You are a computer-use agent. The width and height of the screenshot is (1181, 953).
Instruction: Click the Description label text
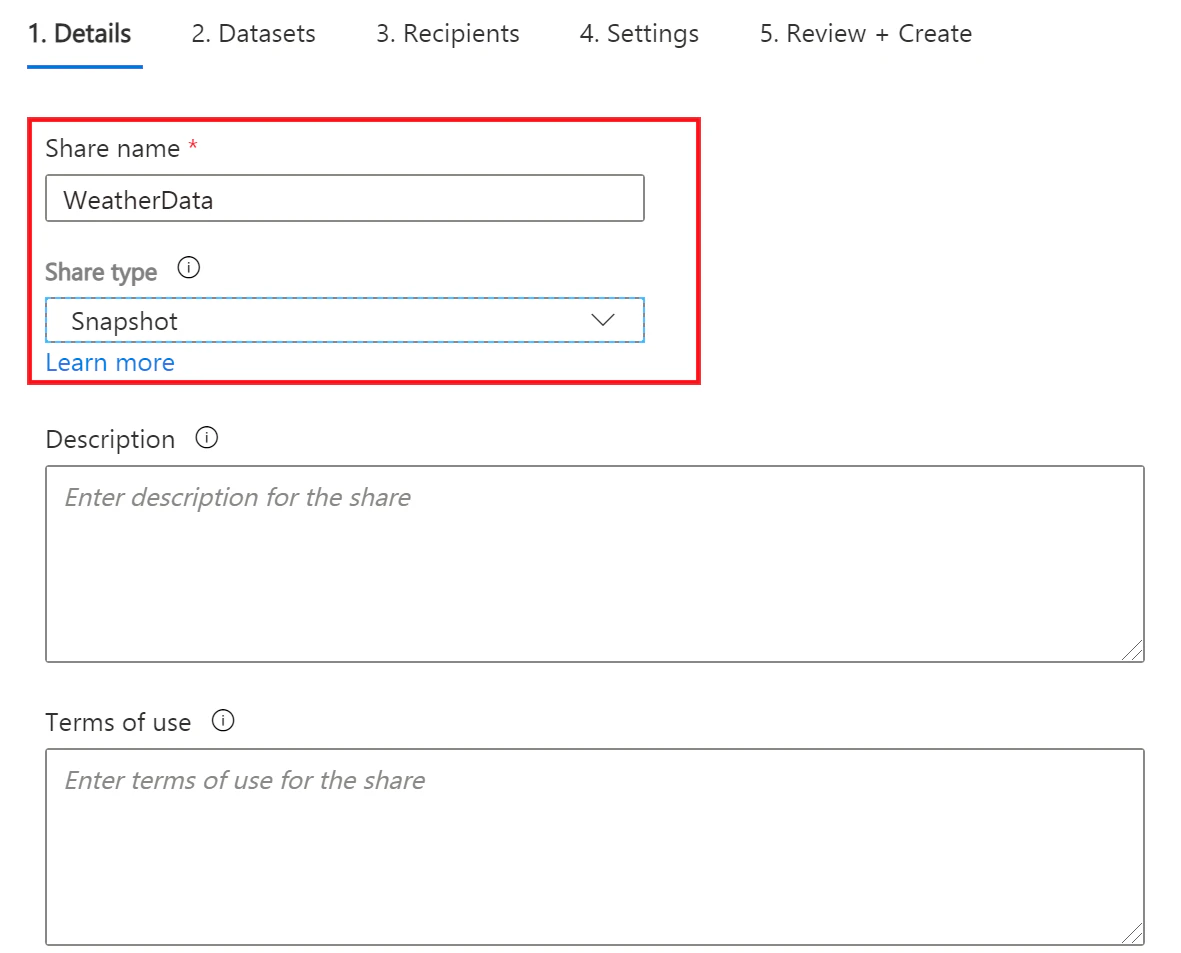tap(110, 440)
